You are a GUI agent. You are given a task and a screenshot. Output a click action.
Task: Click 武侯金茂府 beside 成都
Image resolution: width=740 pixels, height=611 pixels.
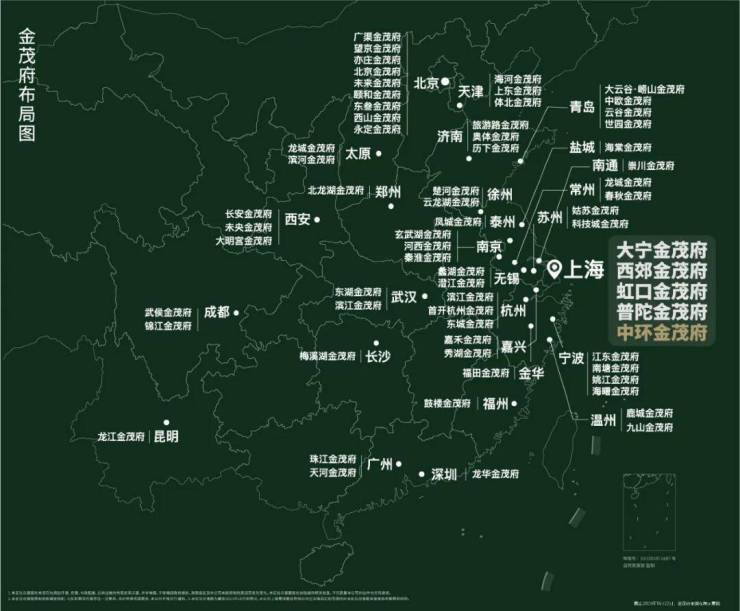[x=168, y=312]
